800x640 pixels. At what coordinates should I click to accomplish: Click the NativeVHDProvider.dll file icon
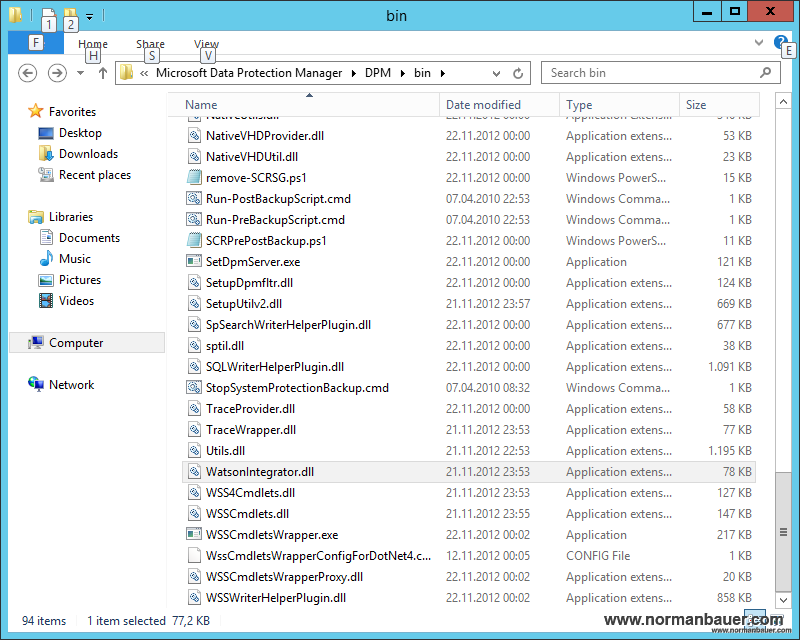[x=194, y=136]
